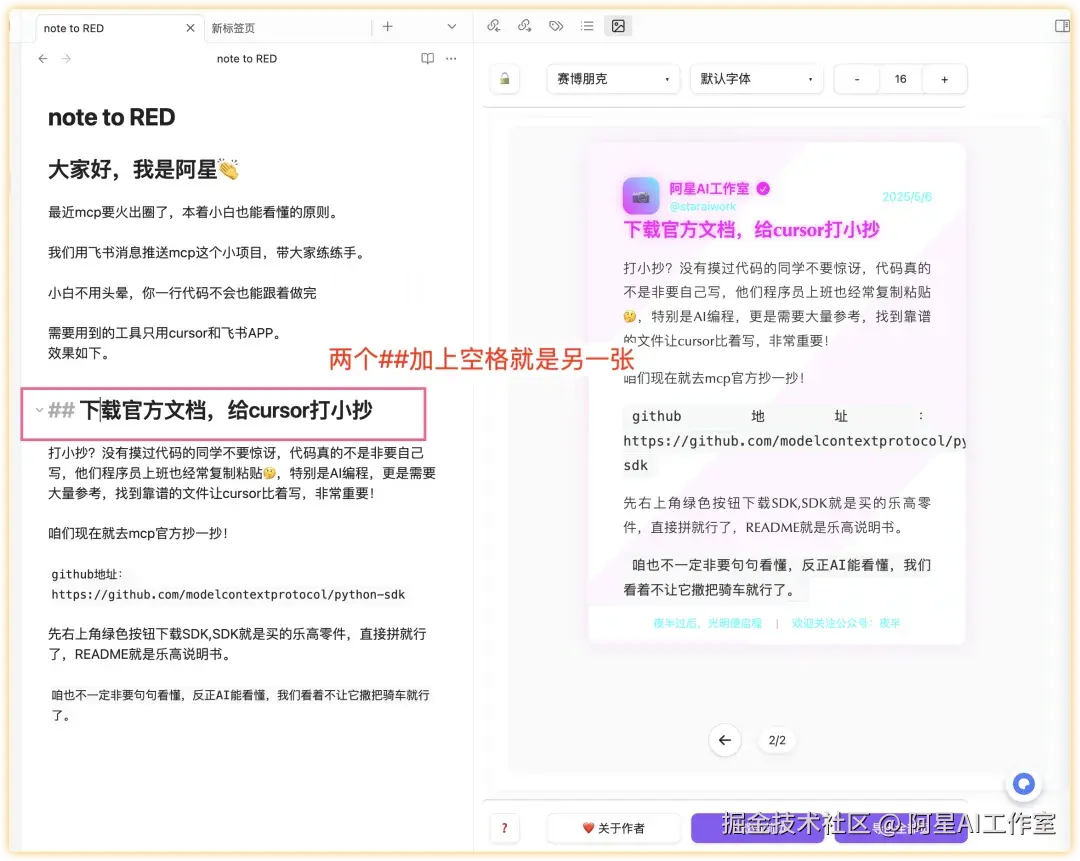The width and height of the screenshot is (1080, 861).
Task: Click the tags icon in the toolbar
Action: click(x=556, y=27)
